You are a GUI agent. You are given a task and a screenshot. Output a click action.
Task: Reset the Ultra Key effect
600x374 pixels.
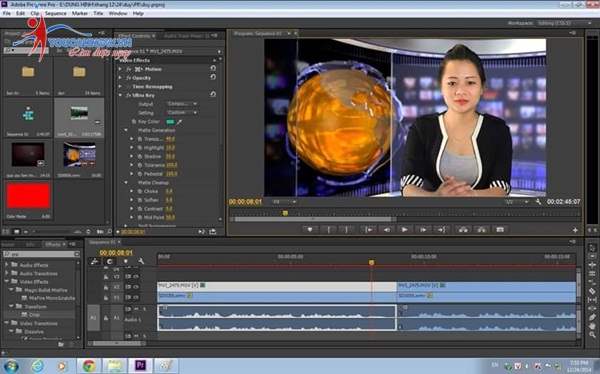point(213,94)
